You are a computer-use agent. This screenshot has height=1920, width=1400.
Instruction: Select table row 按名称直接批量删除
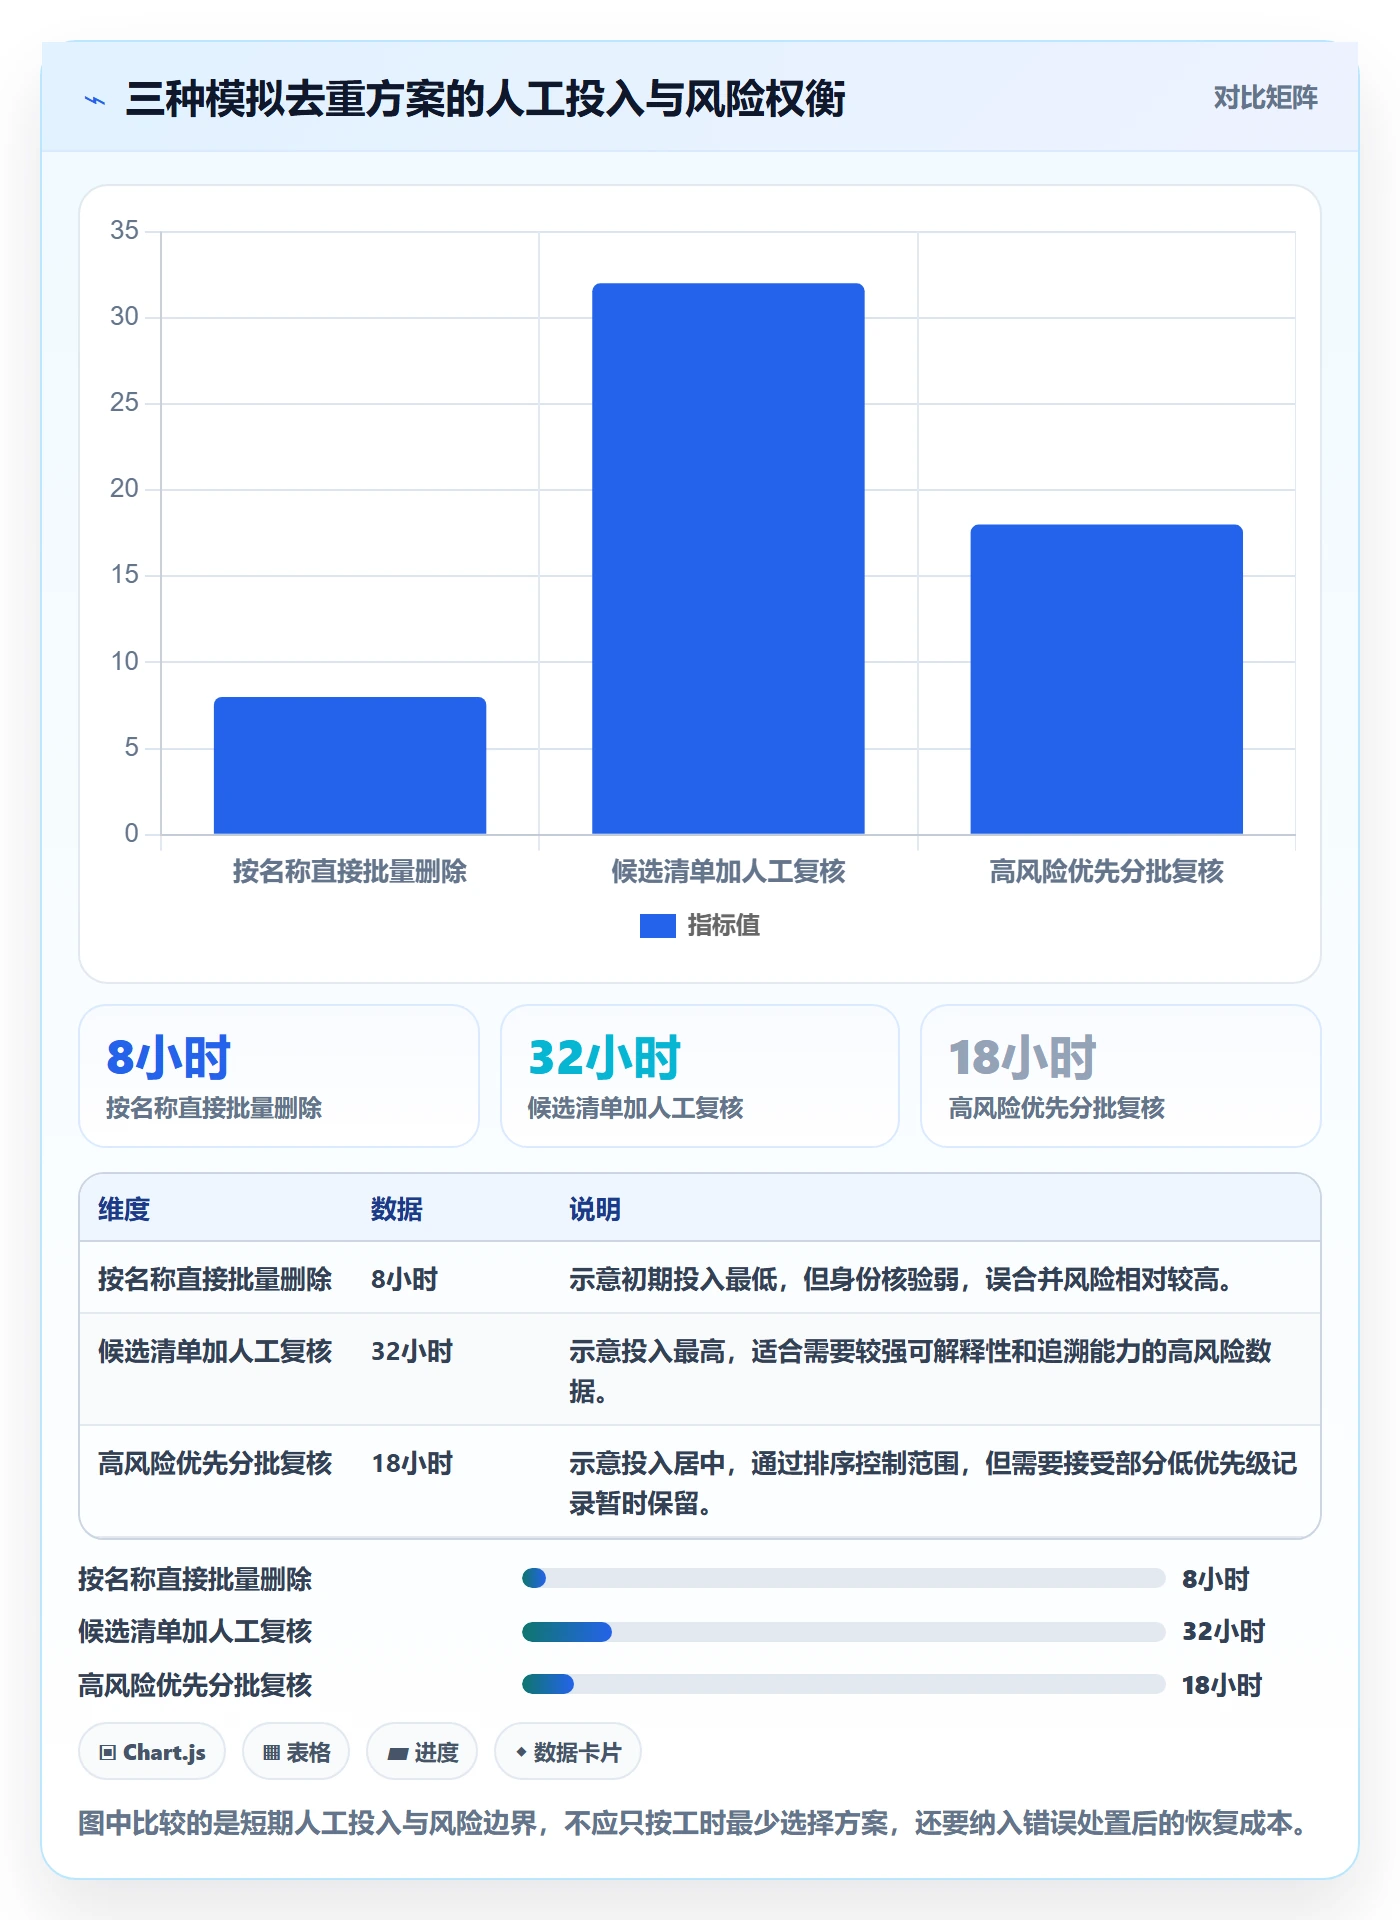click(700, 1278)
